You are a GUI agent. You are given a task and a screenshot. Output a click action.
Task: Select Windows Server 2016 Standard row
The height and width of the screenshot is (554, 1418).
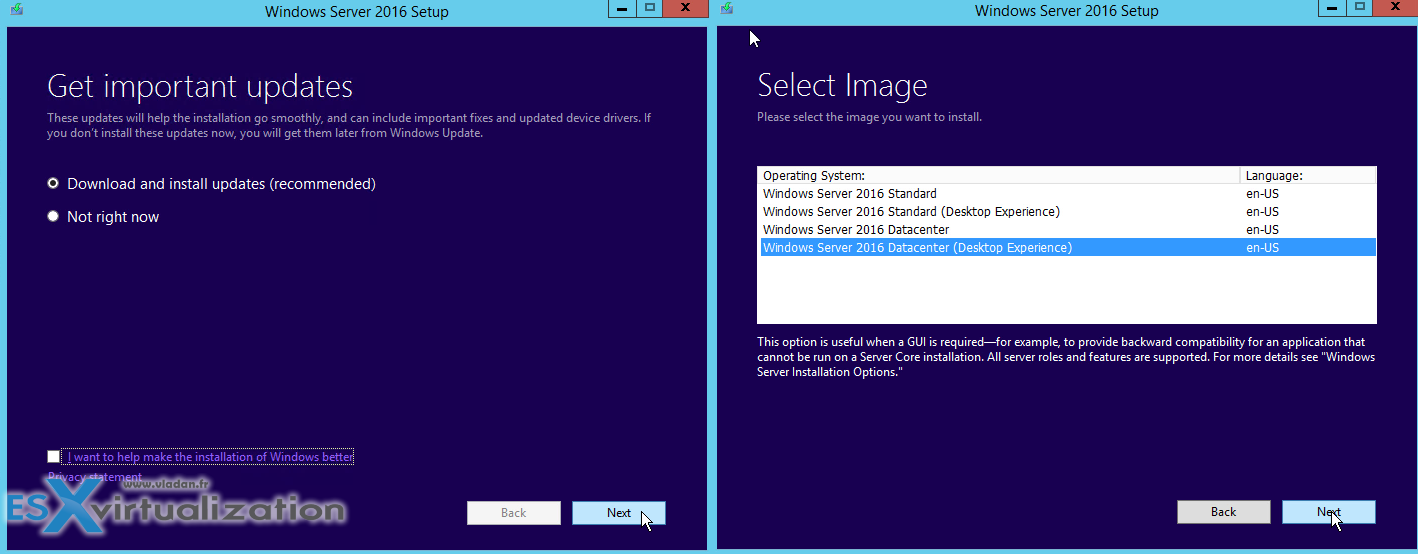coord(1068,194)
